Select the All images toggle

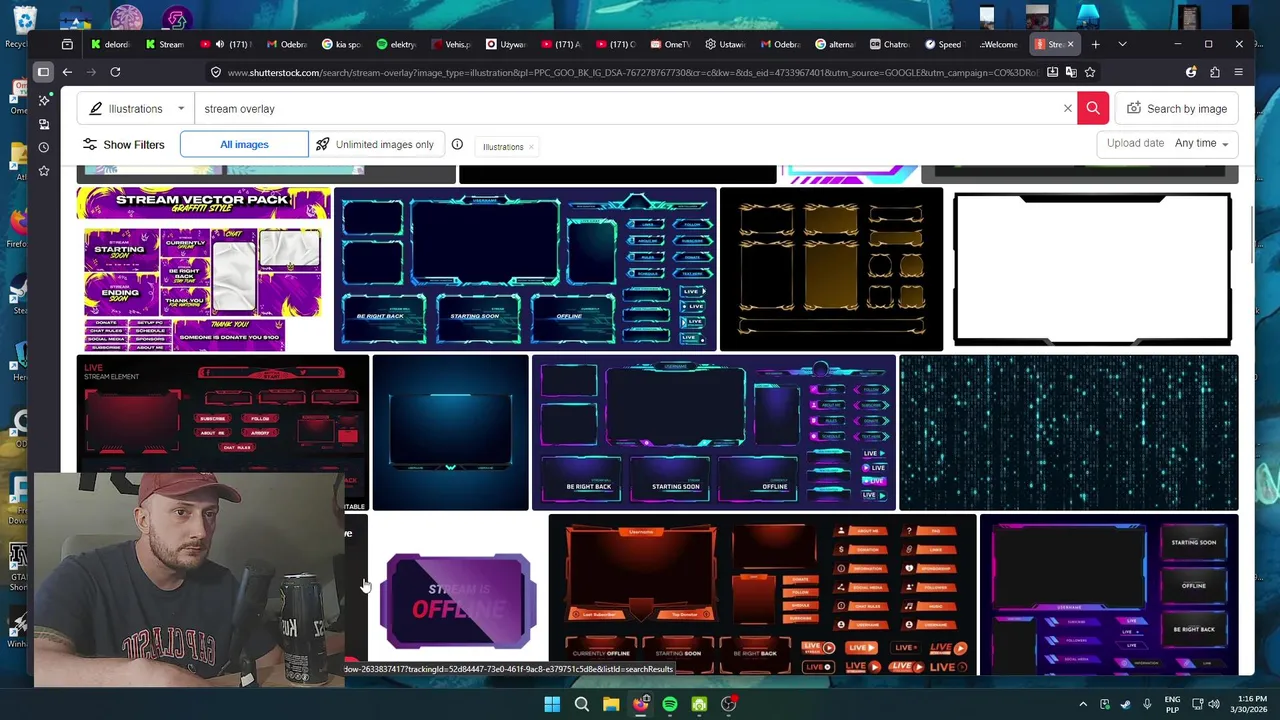click(x=244, y=144)
